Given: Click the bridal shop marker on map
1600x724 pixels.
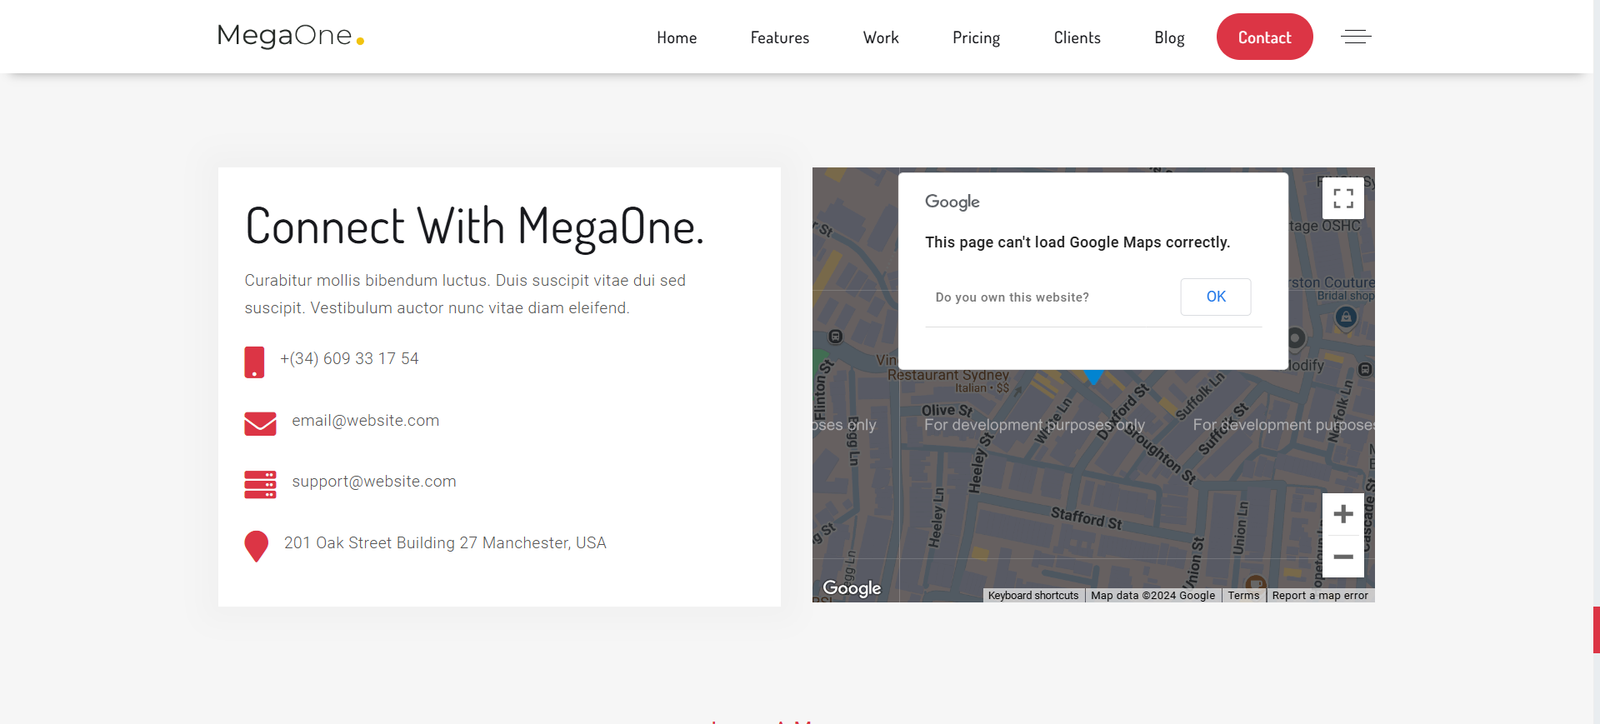Looking at the screenshot, I should coord(1346,317).
